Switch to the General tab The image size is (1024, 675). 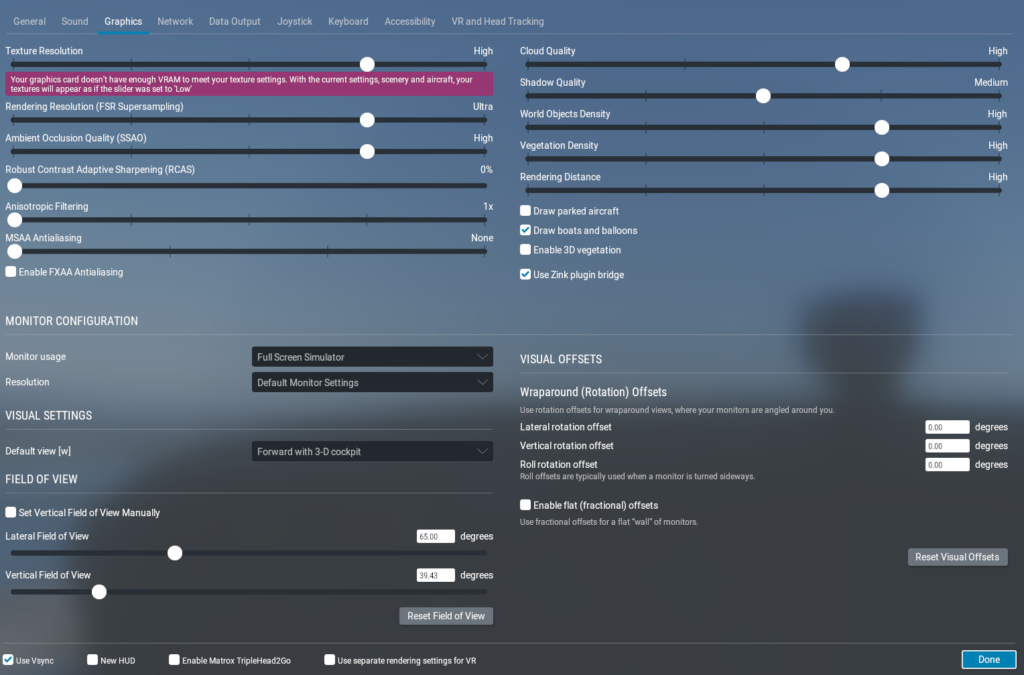tap(29, 22)
